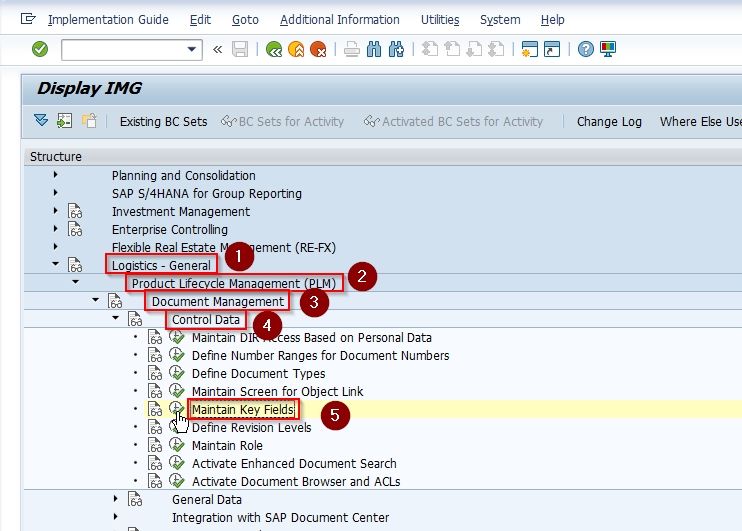
Task: Click the Find Next binoculars icon
Action: tap(396, 49)
